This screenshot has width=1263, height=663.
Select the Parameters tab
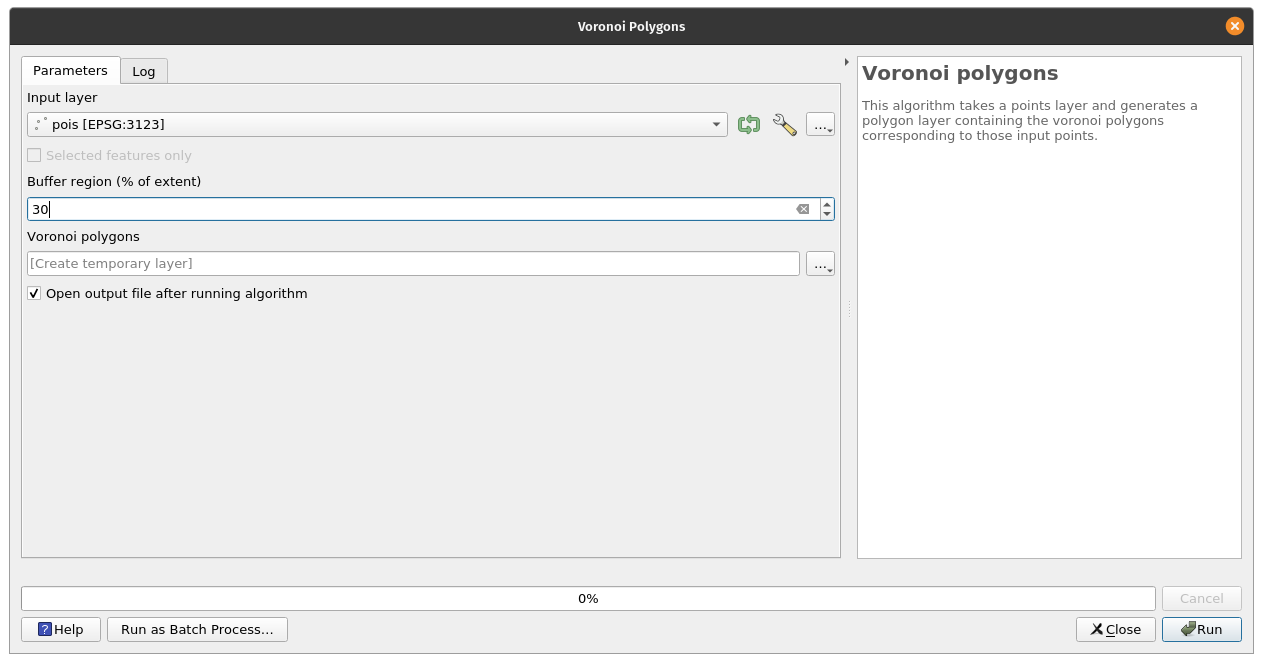click(70, 71)
